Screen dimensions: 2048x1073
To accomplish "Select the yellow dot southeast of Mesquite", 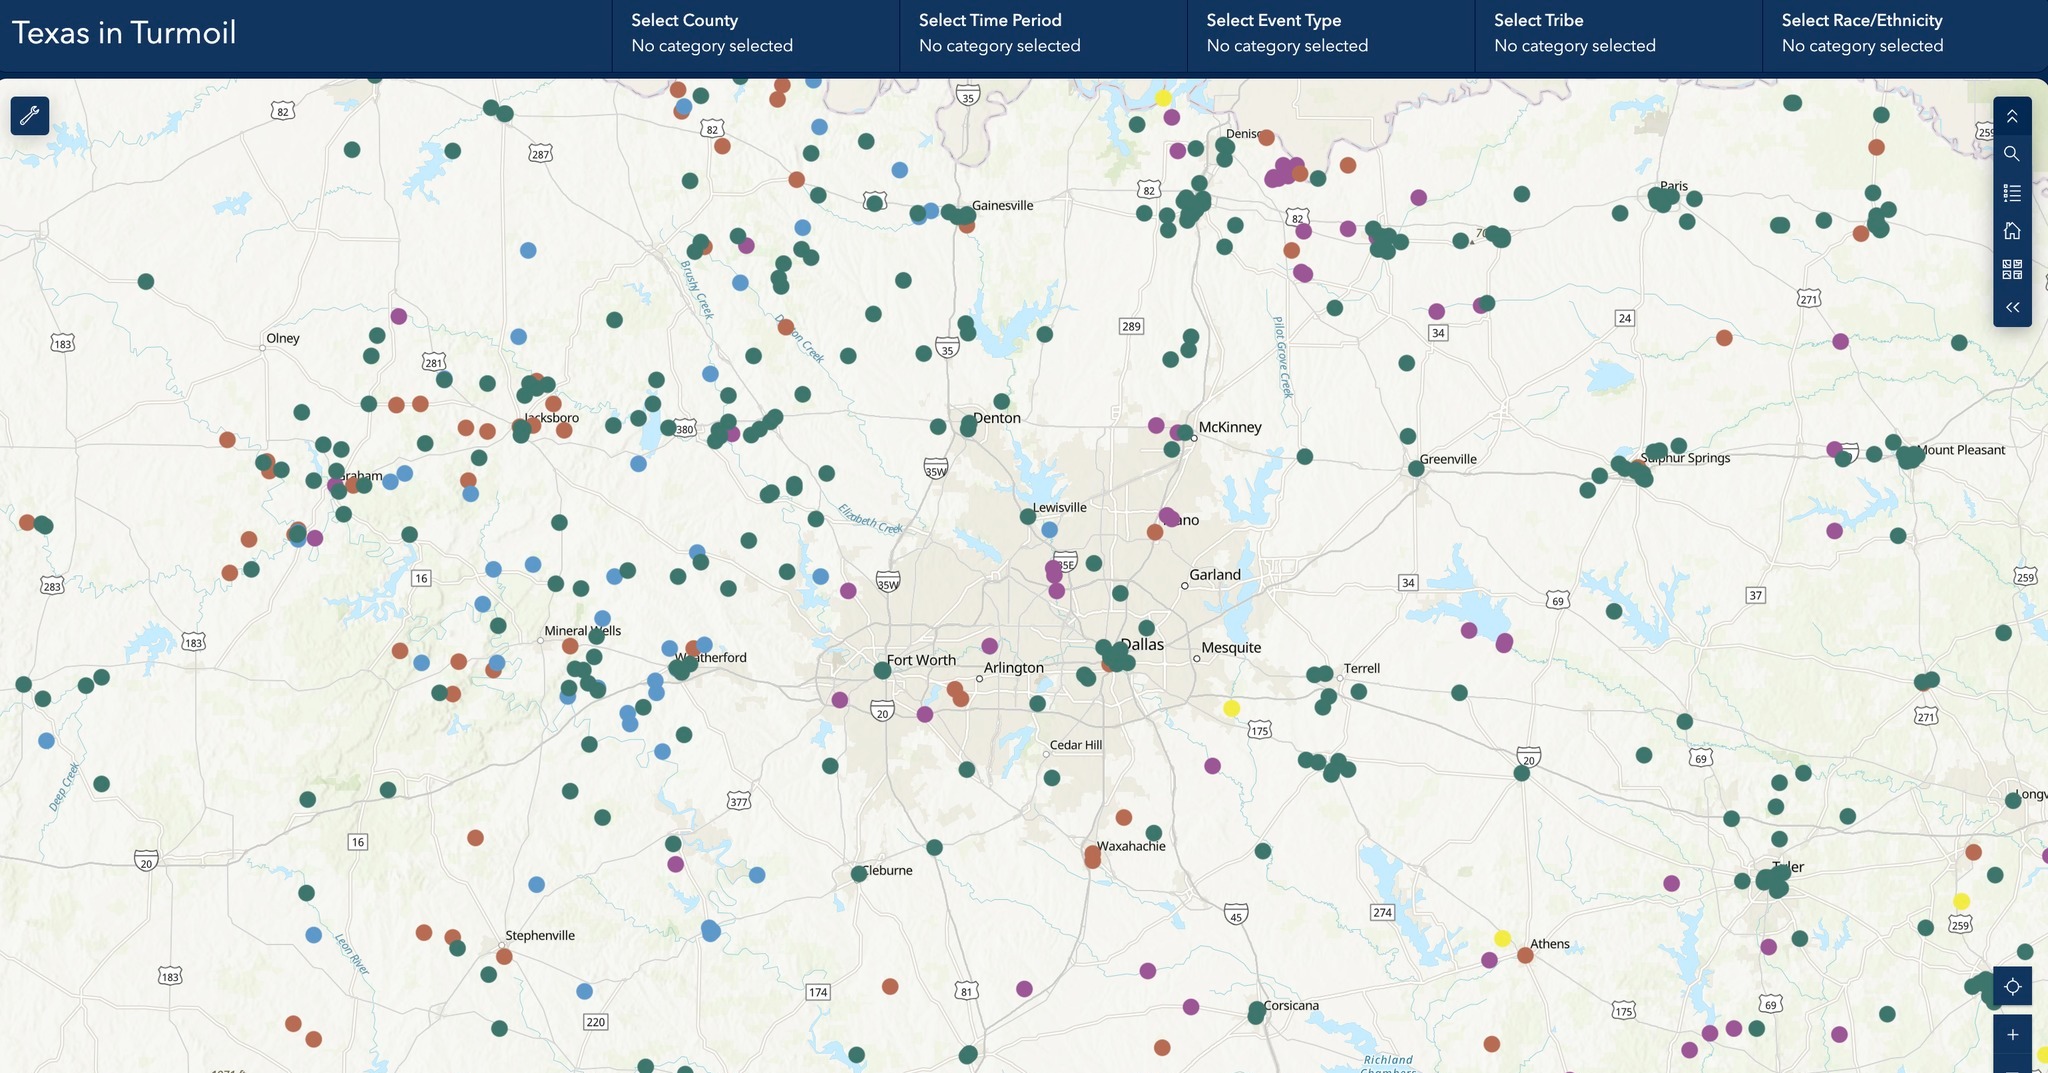I will 1232,708.
